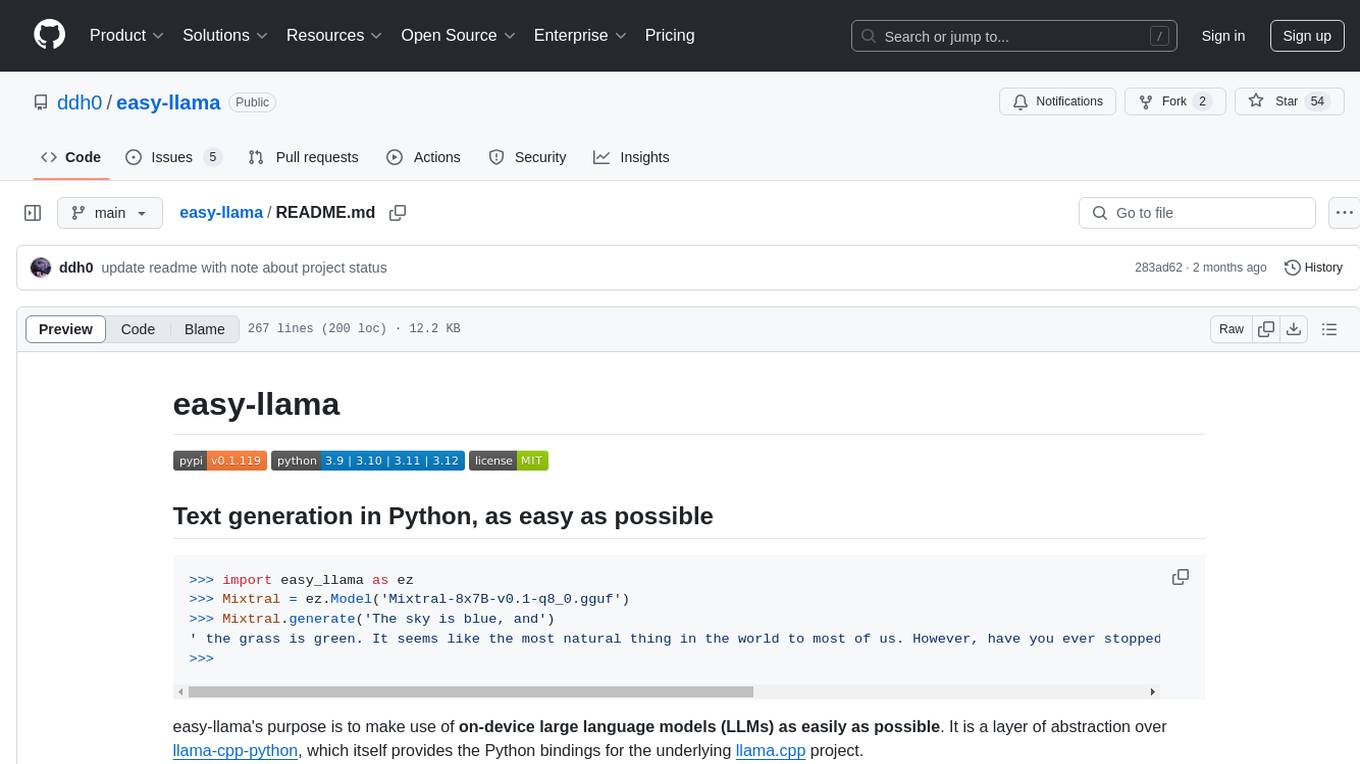Switch to the Pull requests tab
Screen dimensions: 1360x764
(x=303, y=157)
